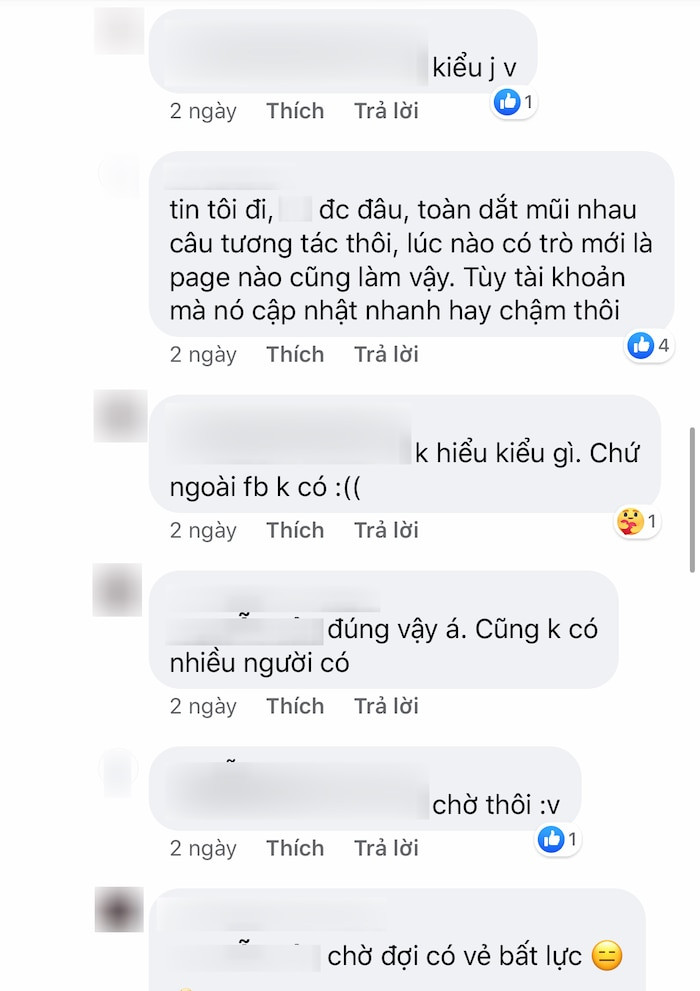The image size is (700, 991).
Task: Click the like reaction icon on the "chờ thôi :v" comment
Action: [x=551, y=839]
